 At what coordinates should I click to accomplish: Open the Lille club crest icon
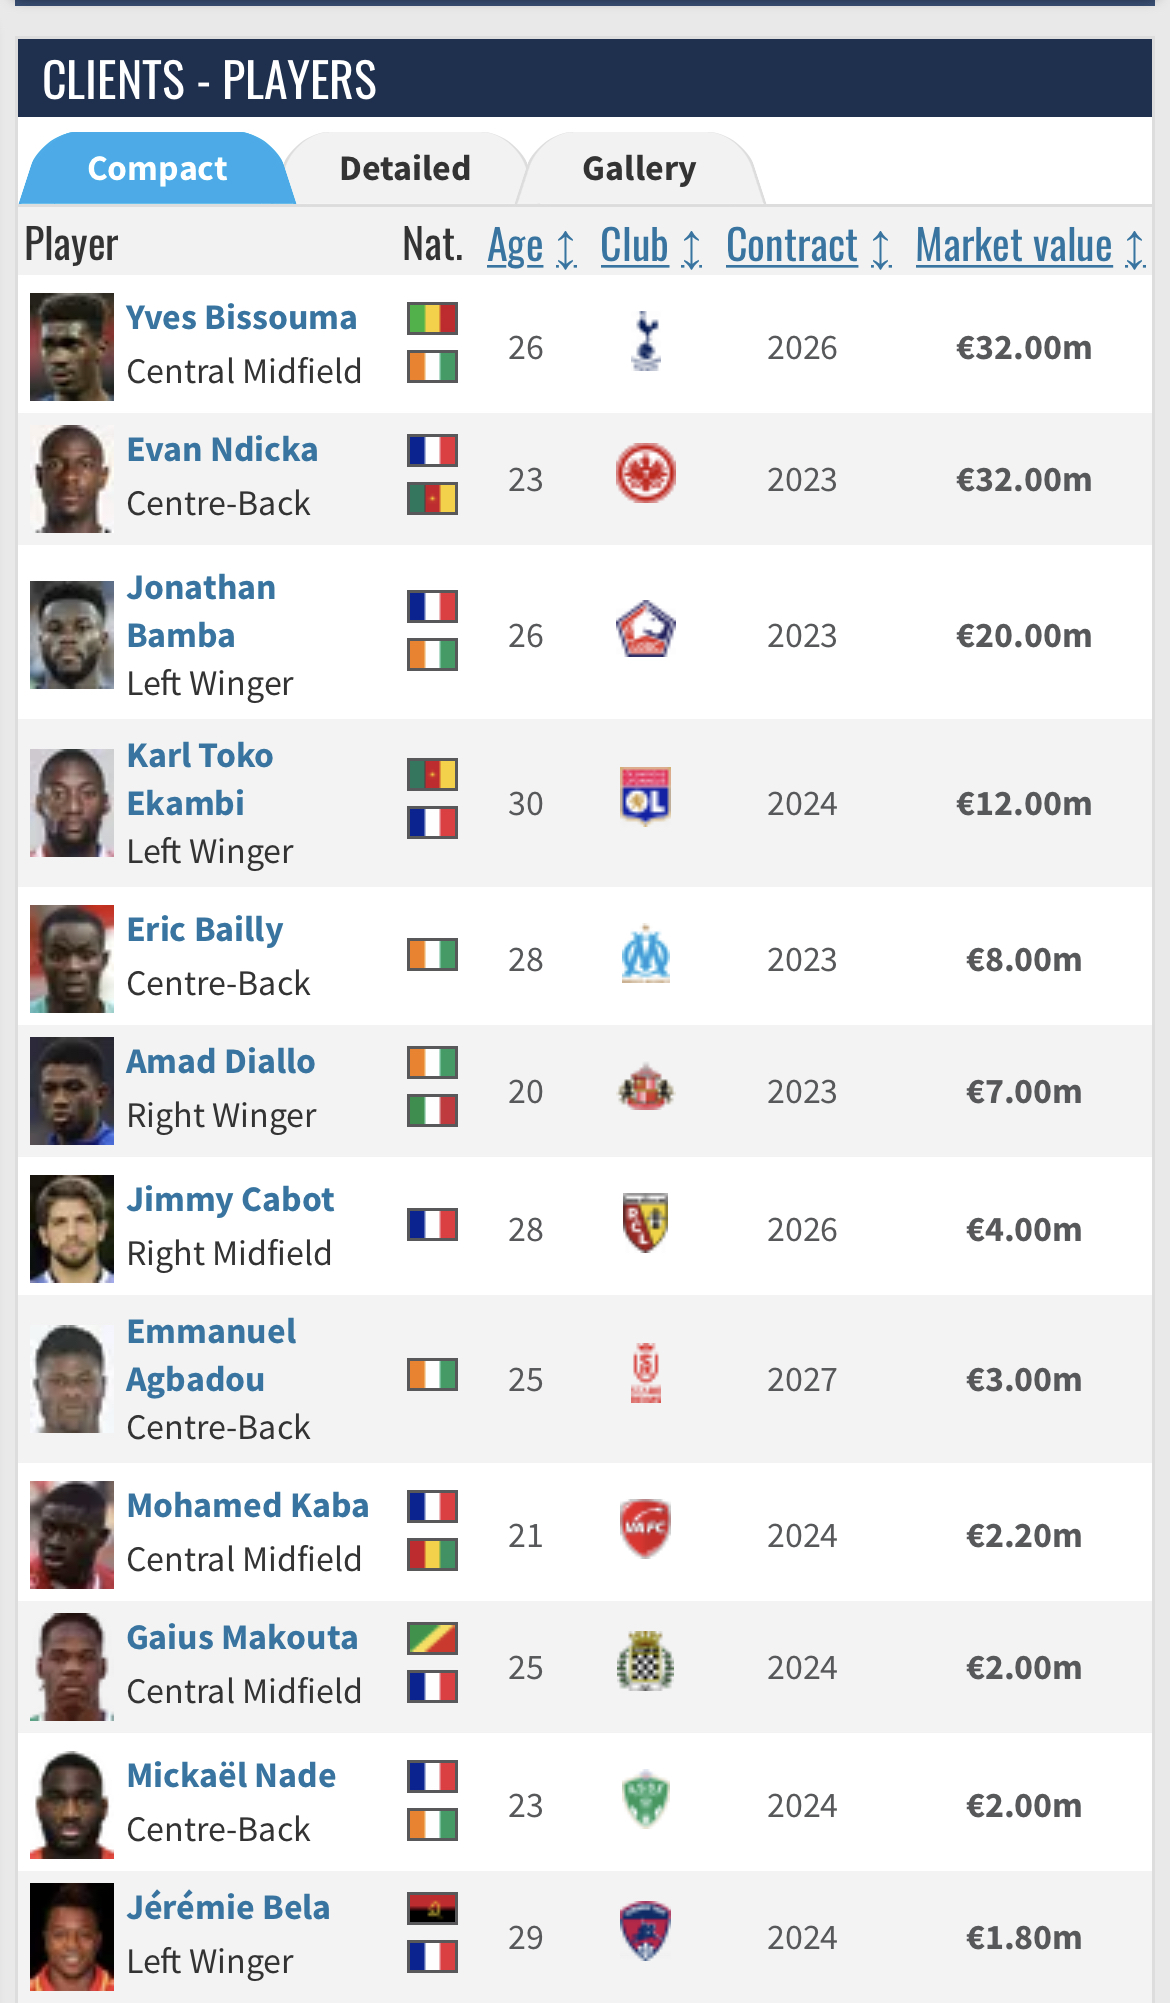(x=646, y=630)
